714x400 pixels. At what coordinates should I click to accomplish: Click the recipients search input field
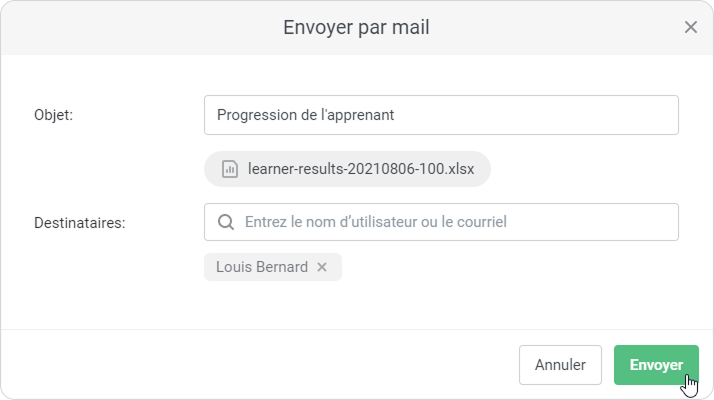pyautogui.click(x=450, y=222)
